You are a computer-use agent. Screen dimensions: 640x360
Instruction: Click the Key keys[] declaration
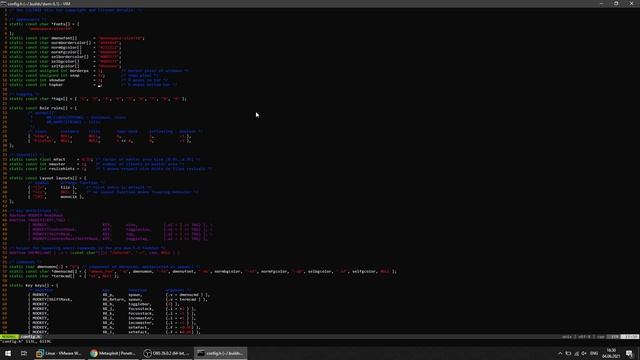coord(33,286)
